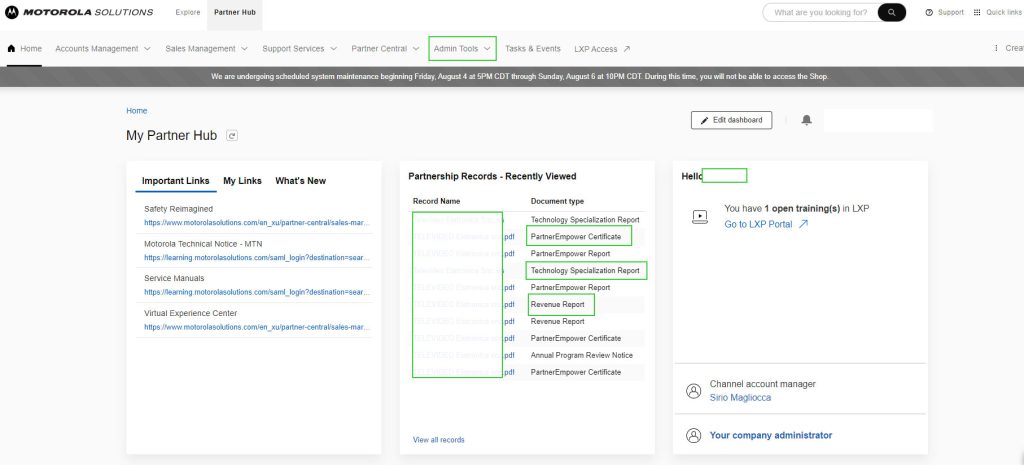
Task: Click the Support help icon
Action: [929, 12]
